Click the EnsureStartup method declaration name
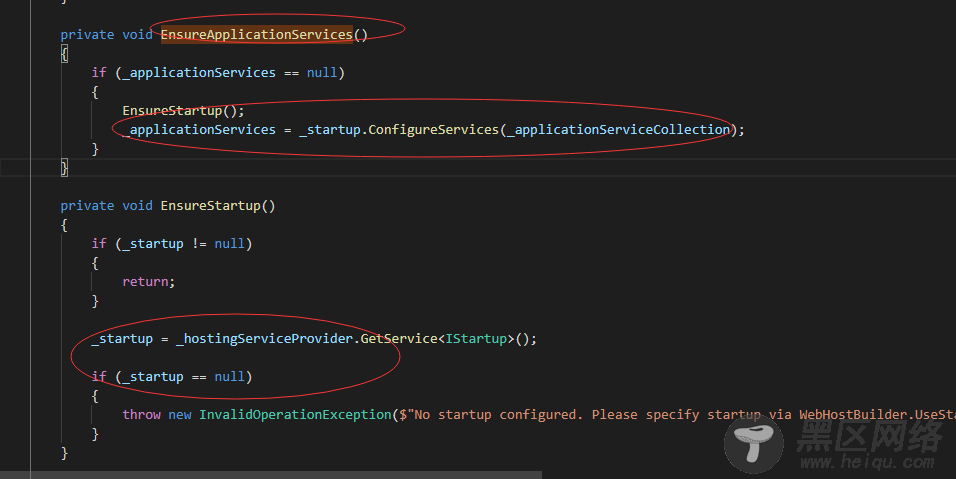This screenshot has height=479, width=956. point(210,205)
